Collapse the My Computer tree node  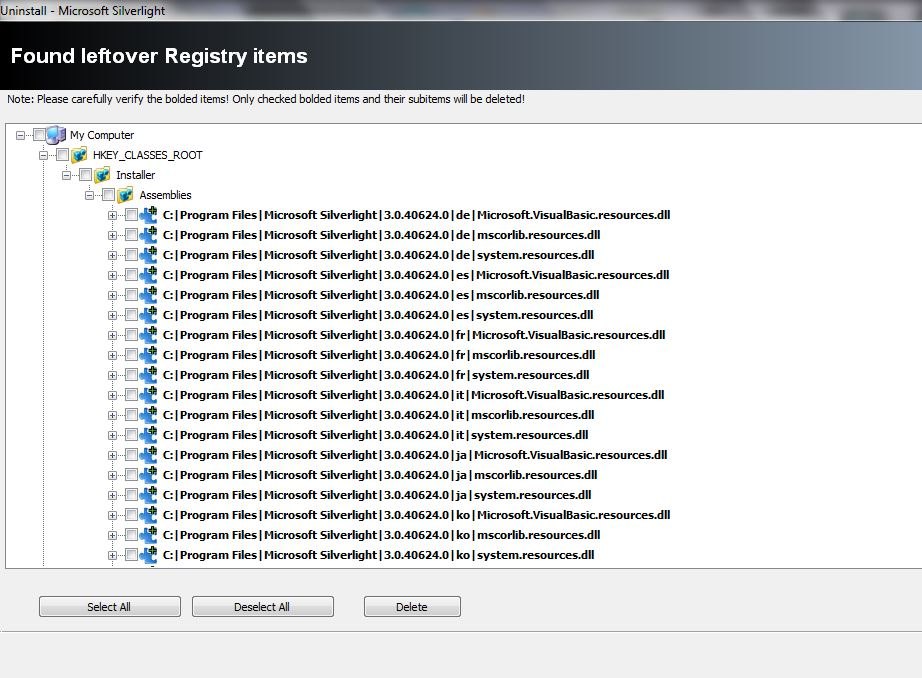[21, 135]
